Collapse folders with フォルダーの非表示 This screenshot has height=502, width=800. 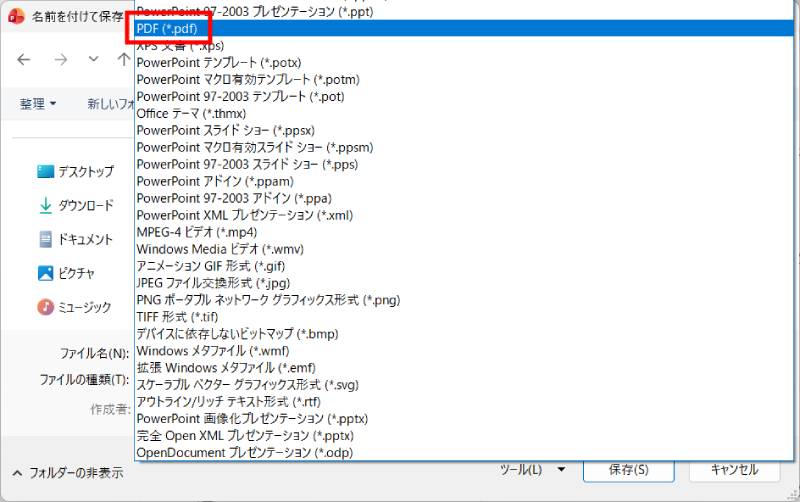tap(67, 472)
